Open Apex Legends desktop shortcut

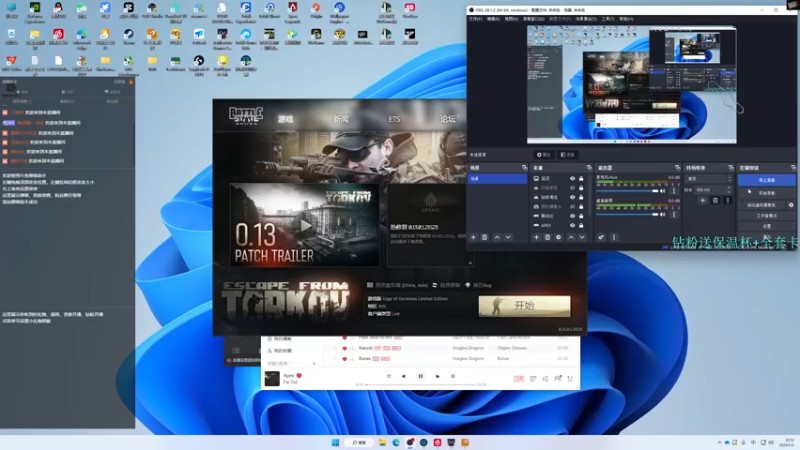point(292,12)
